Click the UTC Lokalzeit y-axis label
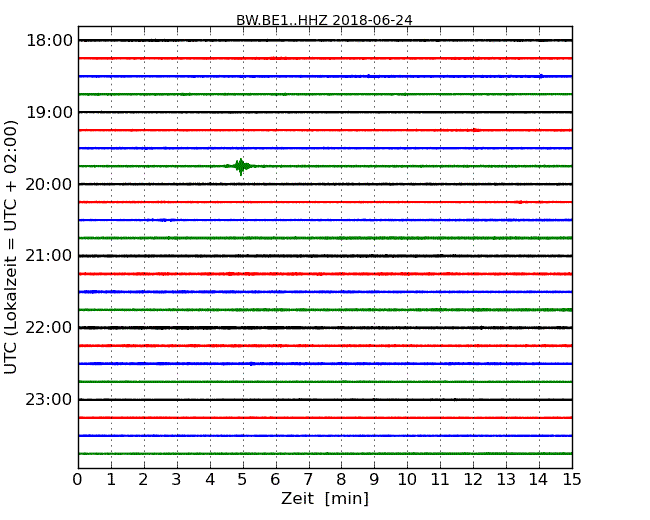Viewport: 650px width, 520px height. click(x=11, y=247)
